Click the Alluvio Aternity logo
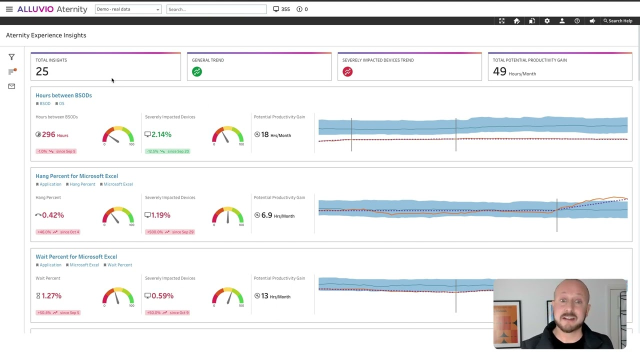640x360 pixels. point(52,9)
